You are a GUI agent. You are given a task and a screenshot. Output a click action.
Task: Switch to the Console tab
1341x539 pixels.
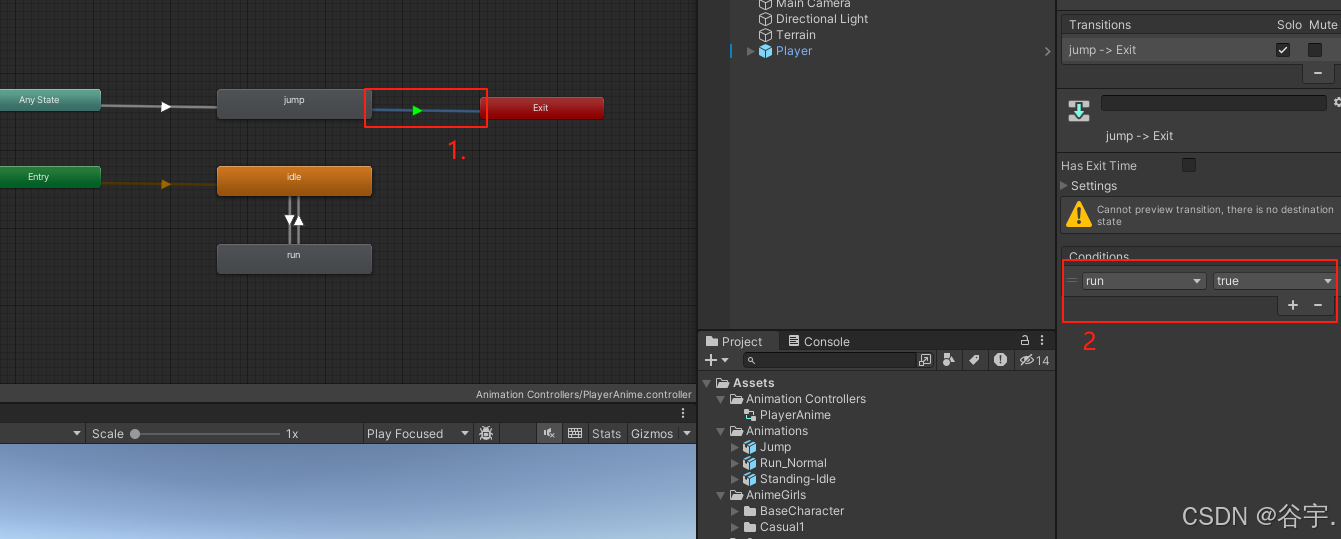(x=819, y=342)
